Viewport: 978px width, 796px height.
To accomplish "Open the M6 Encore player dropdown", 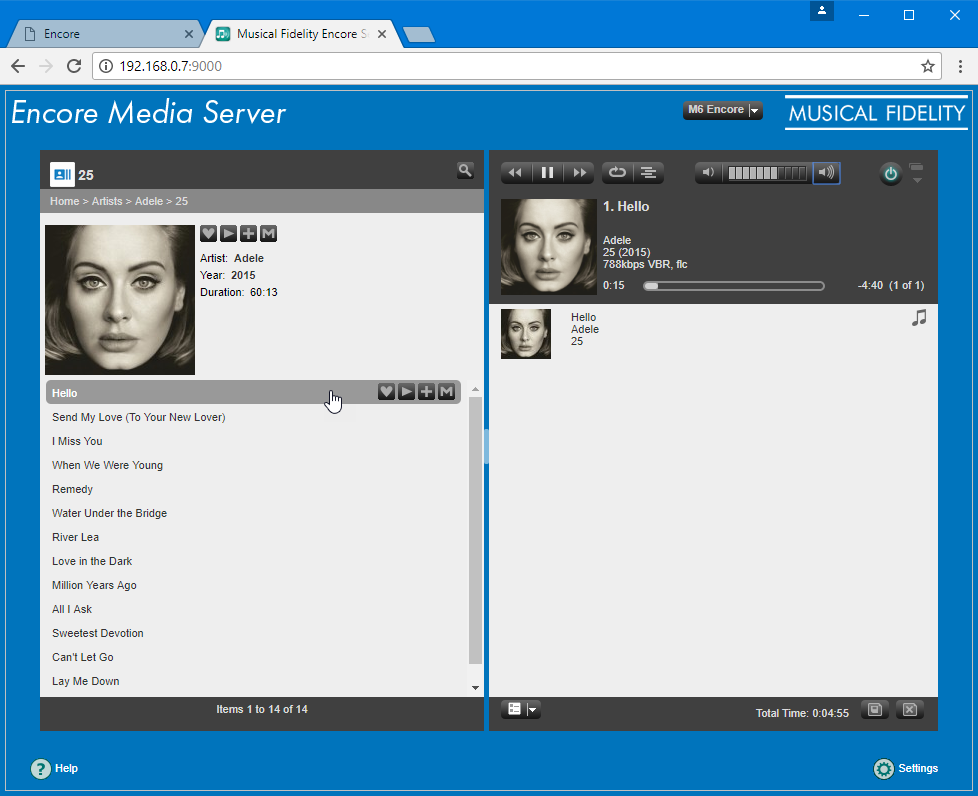I will point(722,110).
